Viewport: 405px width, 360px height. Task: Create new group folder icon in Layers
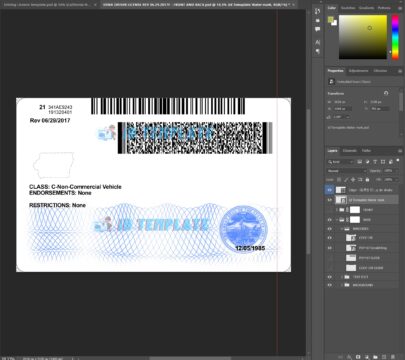[x=375, y=357]
